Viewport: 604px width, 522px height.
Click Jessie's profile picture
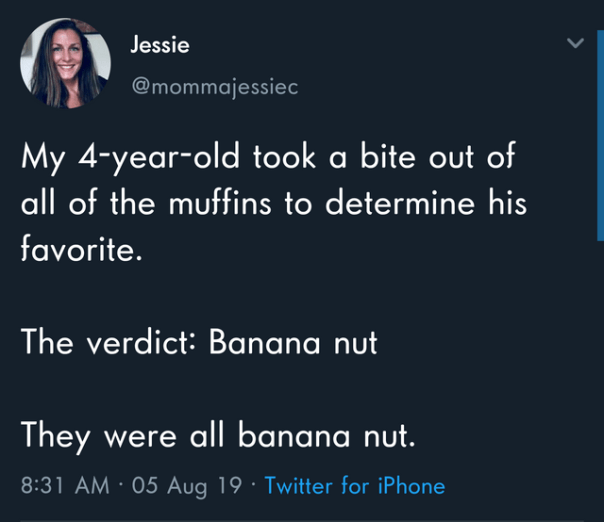tap(65, 62)
